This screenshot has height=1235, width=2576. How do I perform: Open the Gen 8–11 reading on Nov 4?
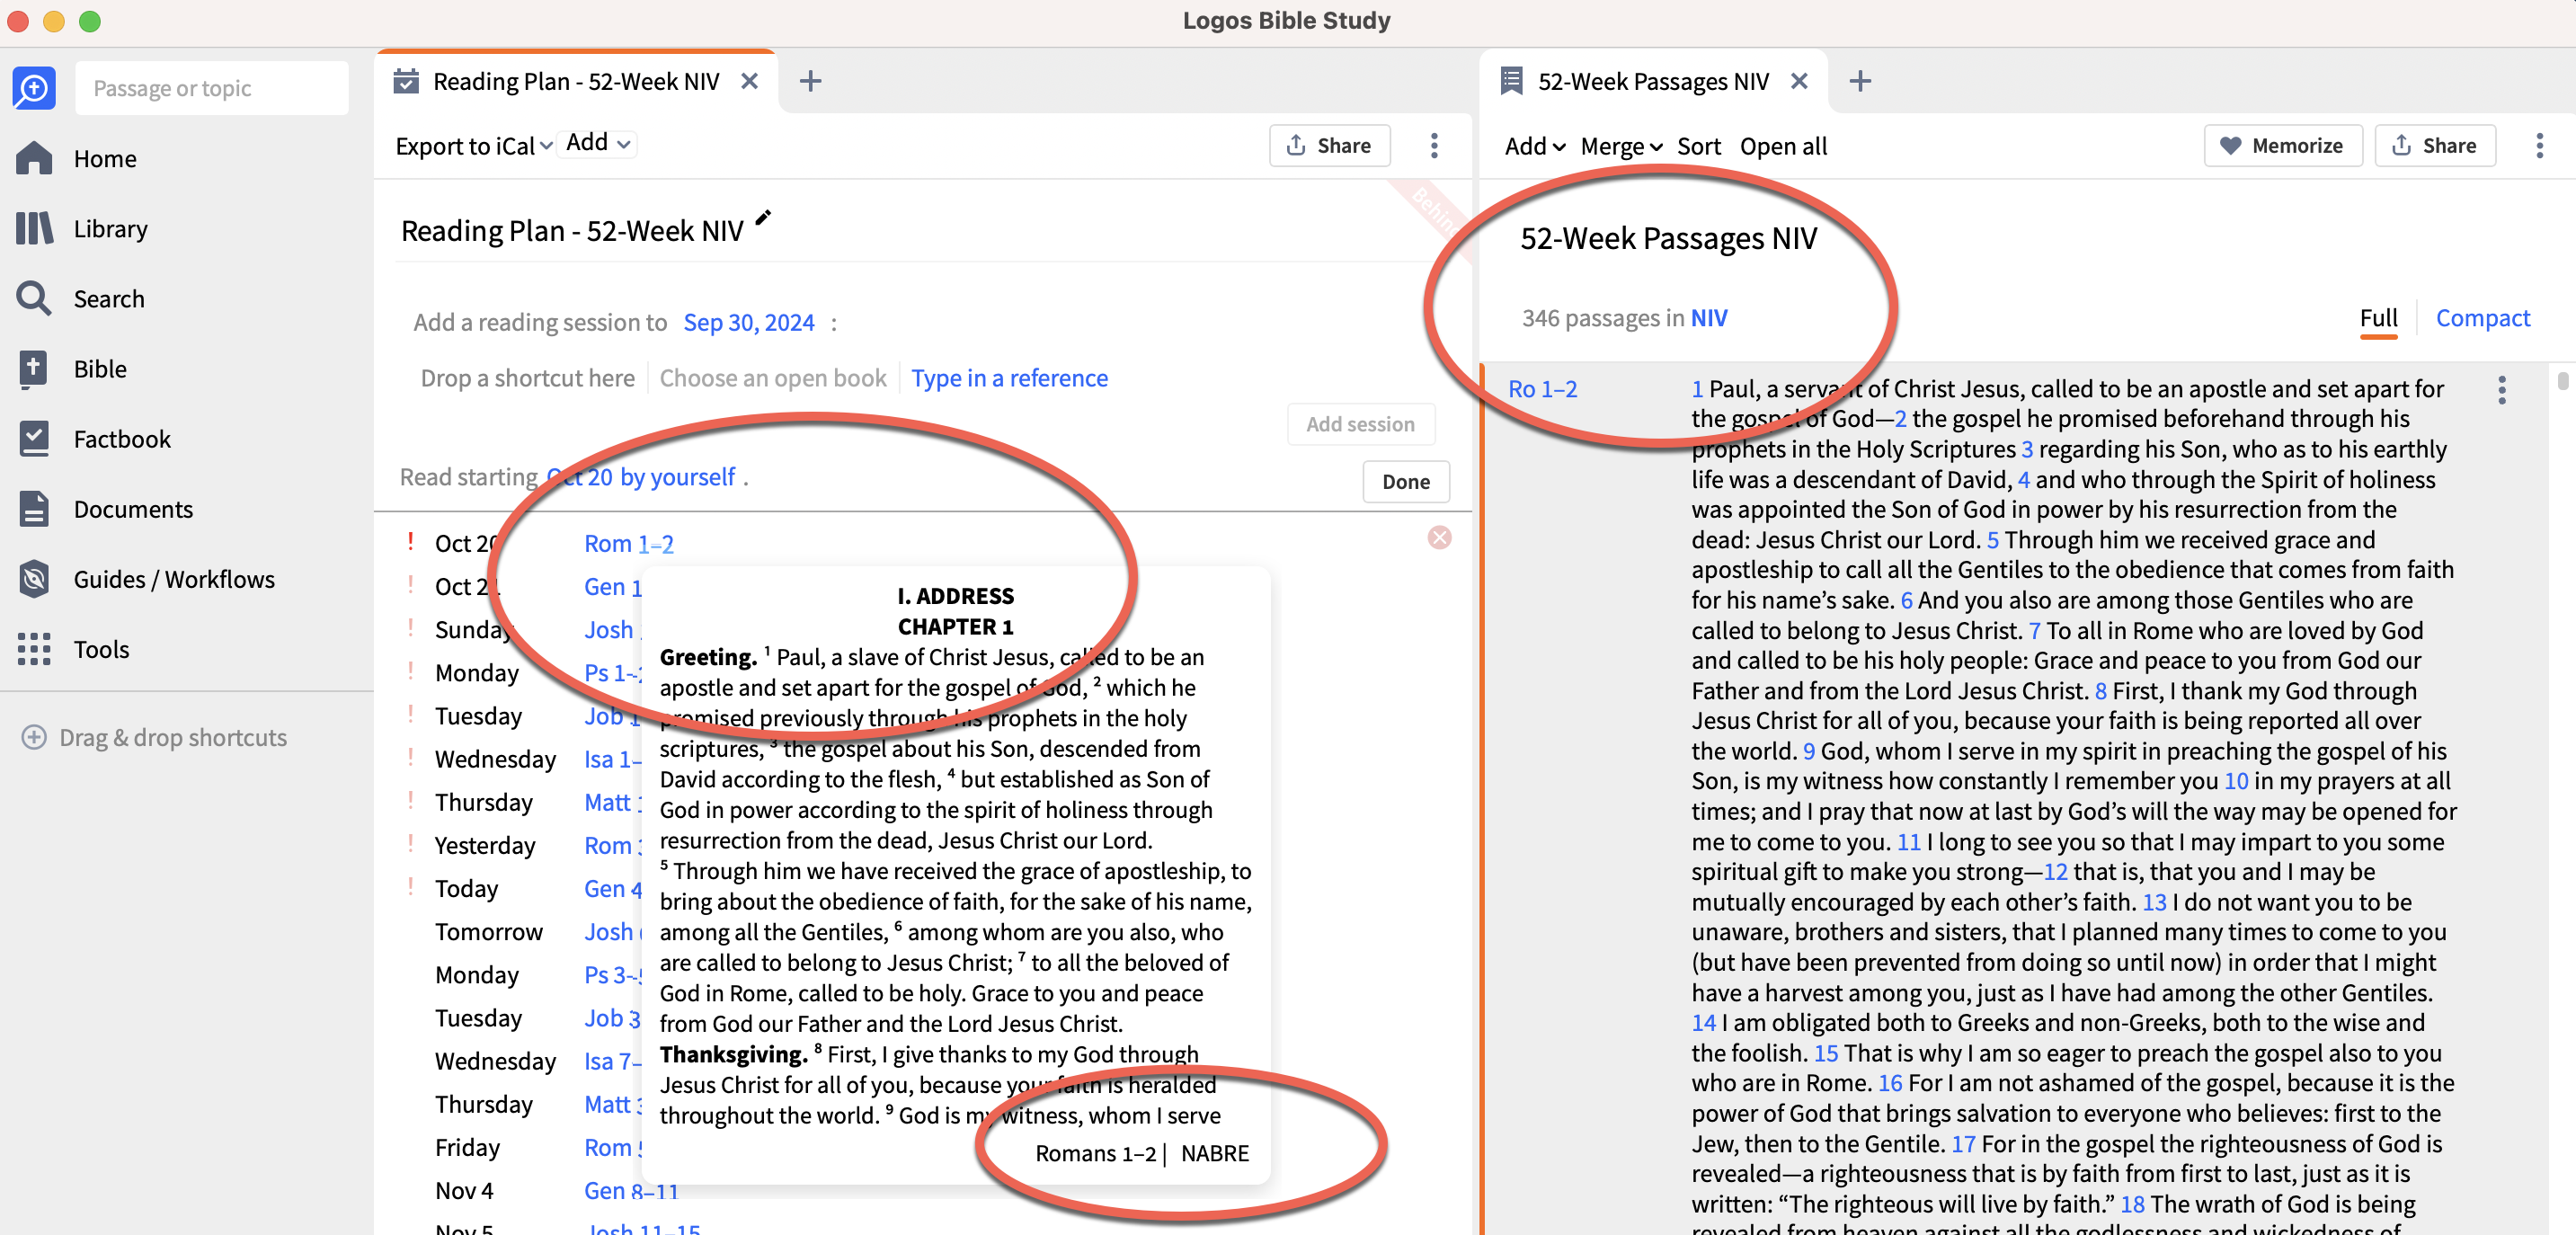(x=630, y=1190)
